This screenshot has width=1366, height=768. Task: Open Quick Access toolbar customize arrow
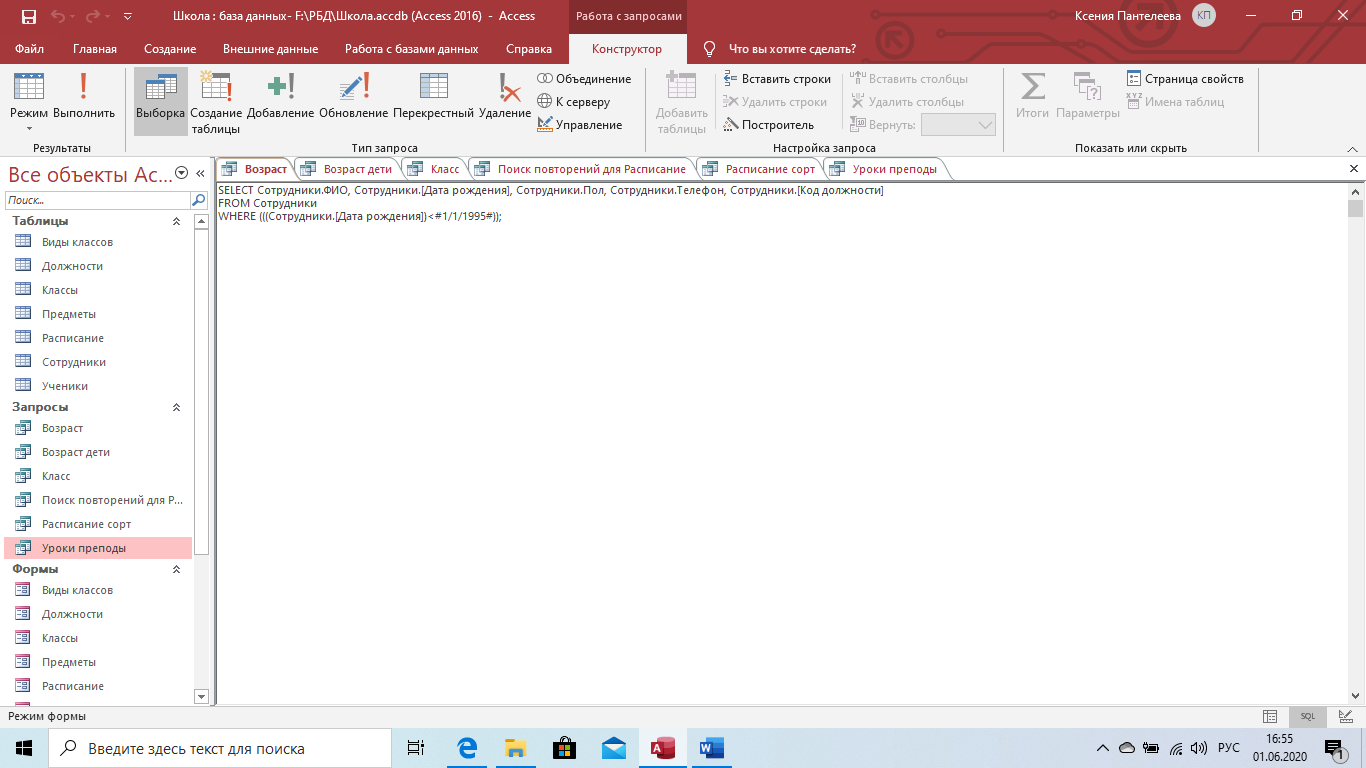(x=127, y=16)
